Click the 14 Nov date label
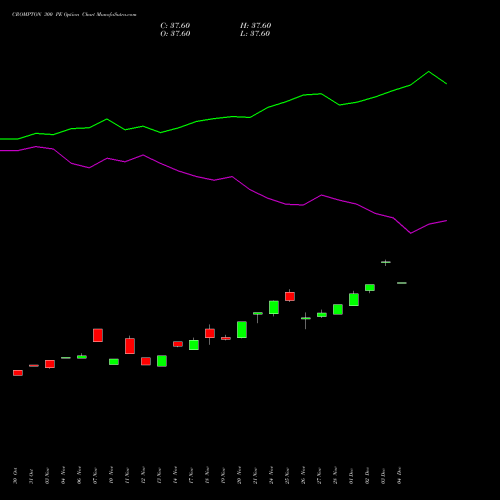 click(175, 476)
